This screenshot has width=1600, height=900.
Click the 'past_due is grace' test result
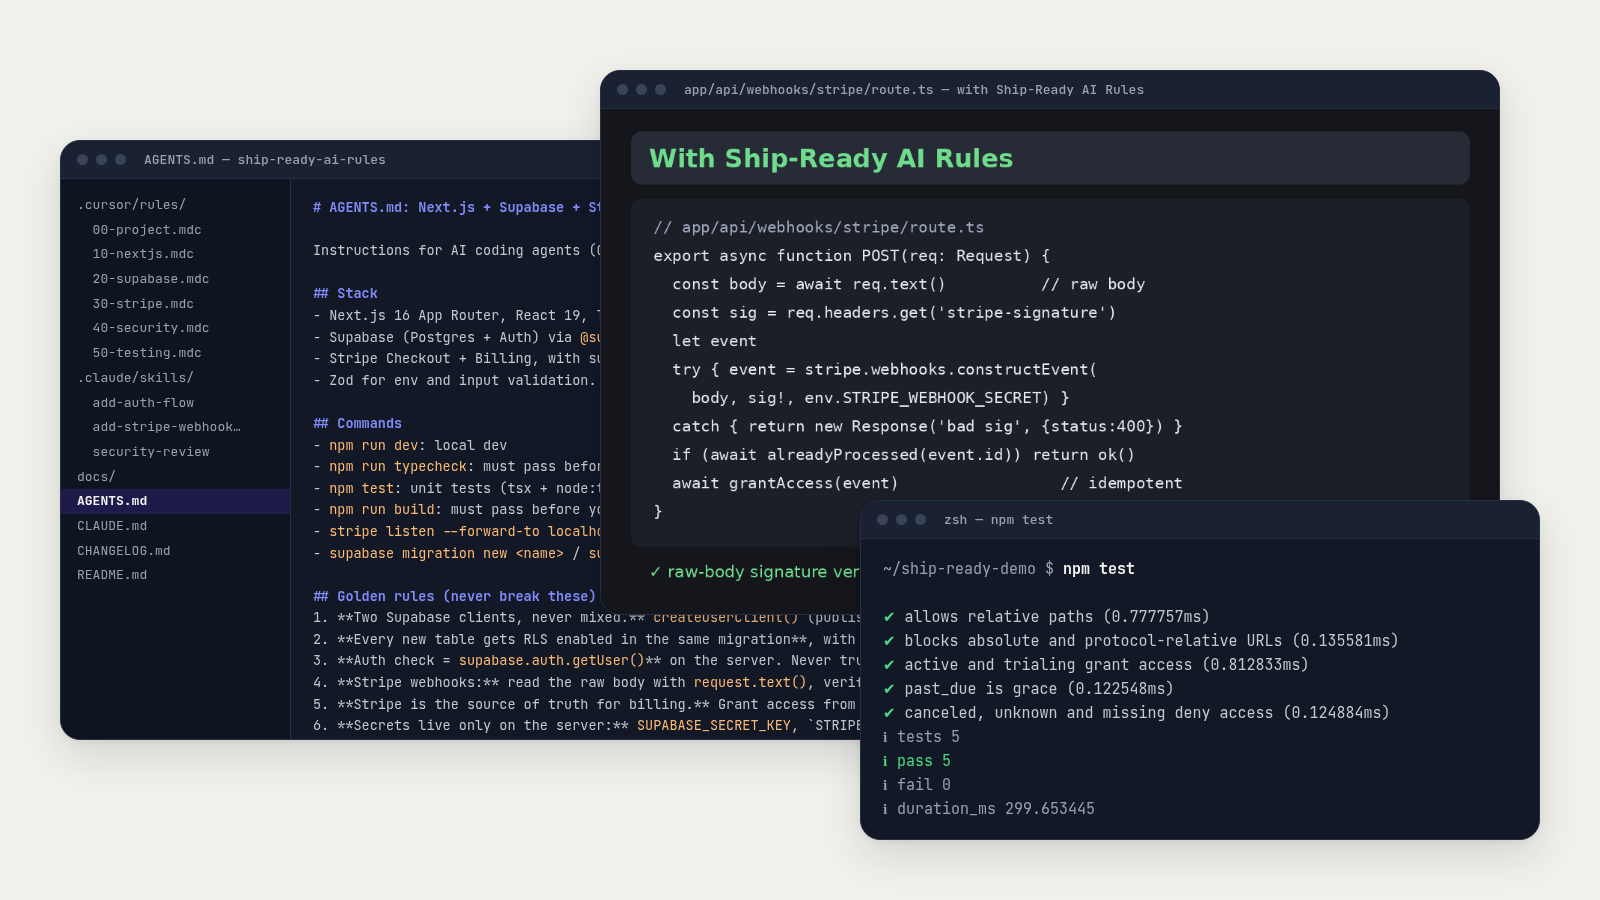tap(1029, 689)
